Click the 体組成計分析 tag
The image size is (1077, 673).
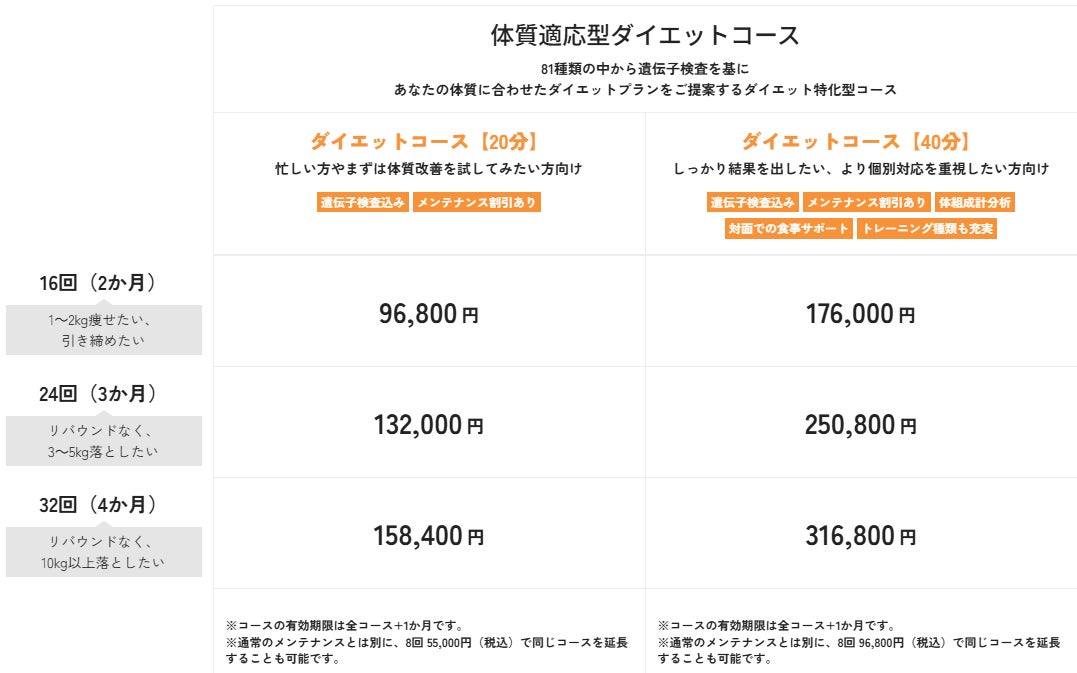coord(975,202)
